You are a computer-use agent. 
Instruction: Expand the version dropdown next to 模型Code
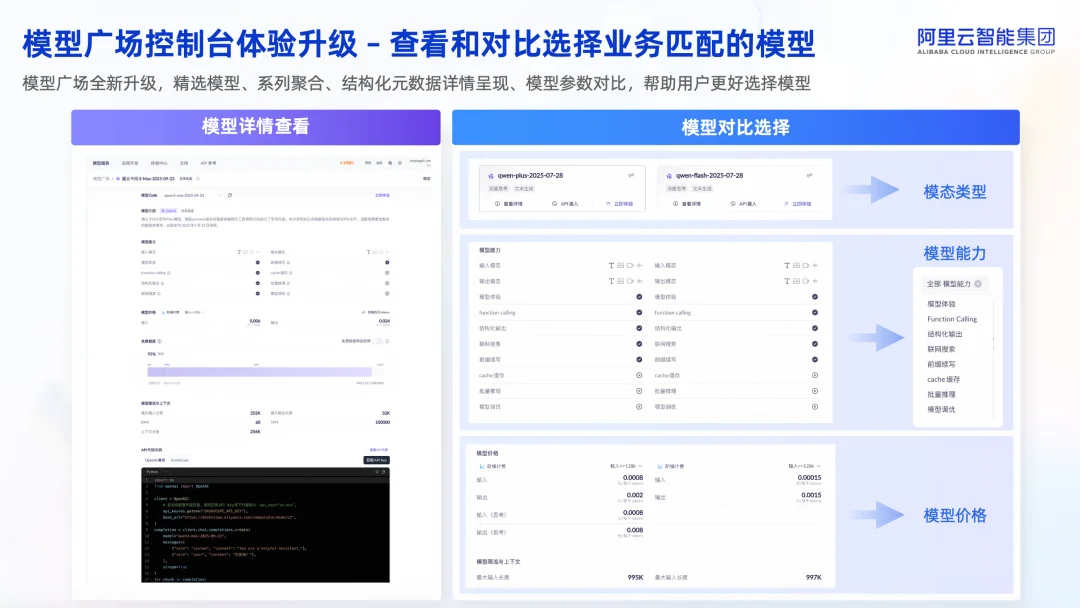tap(219, 195)
